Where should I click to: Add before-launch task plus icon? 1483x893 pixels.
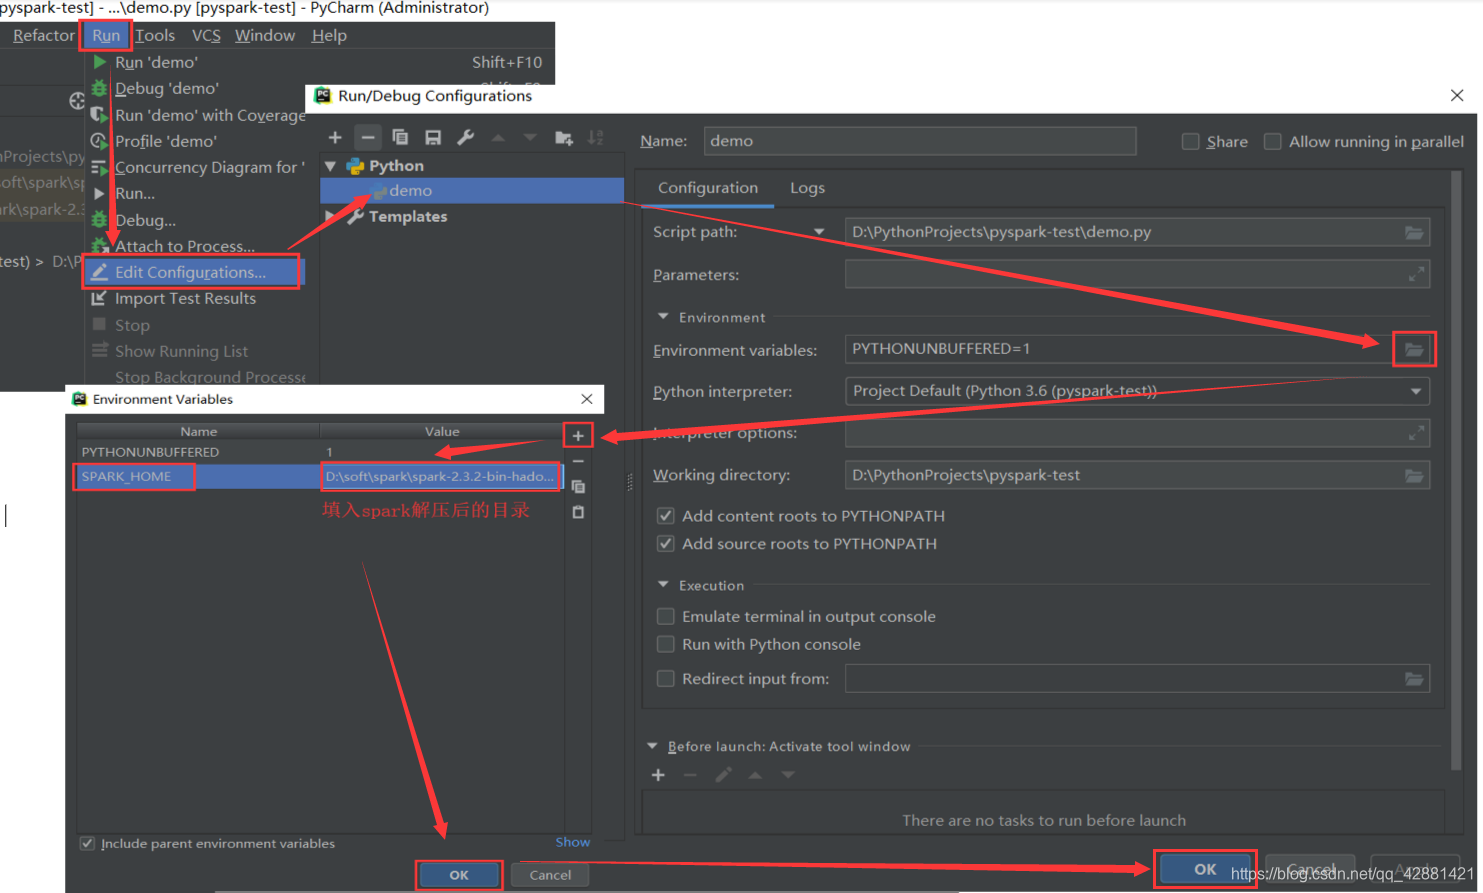point(658,775)
